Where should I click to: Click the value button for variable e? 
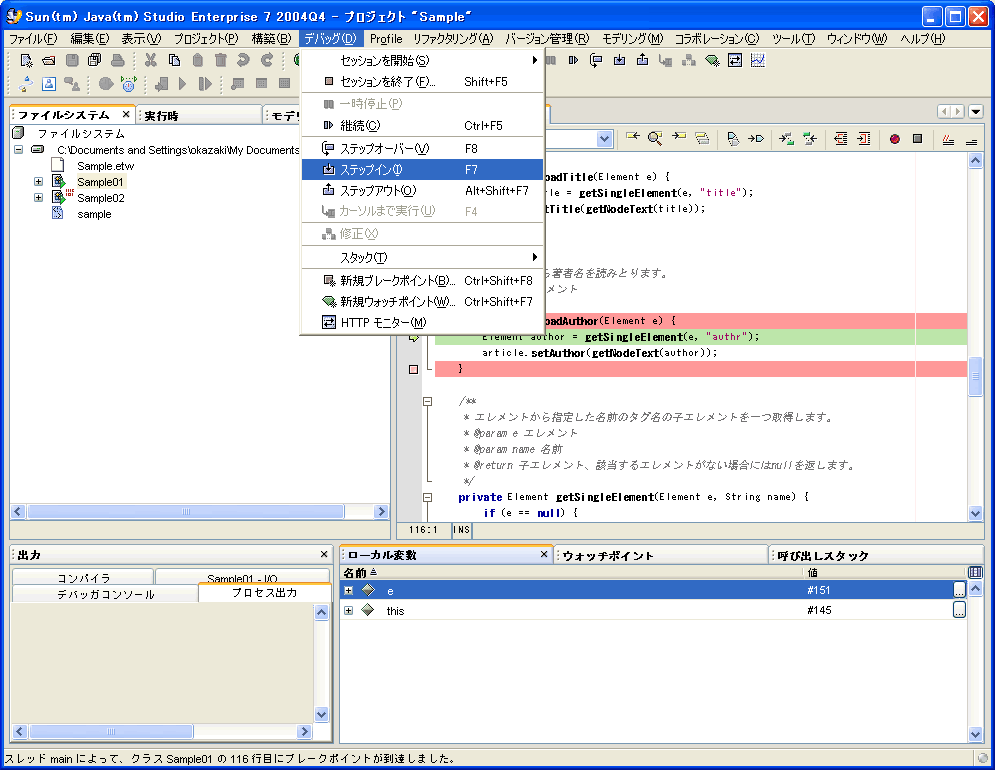(959, 590)
